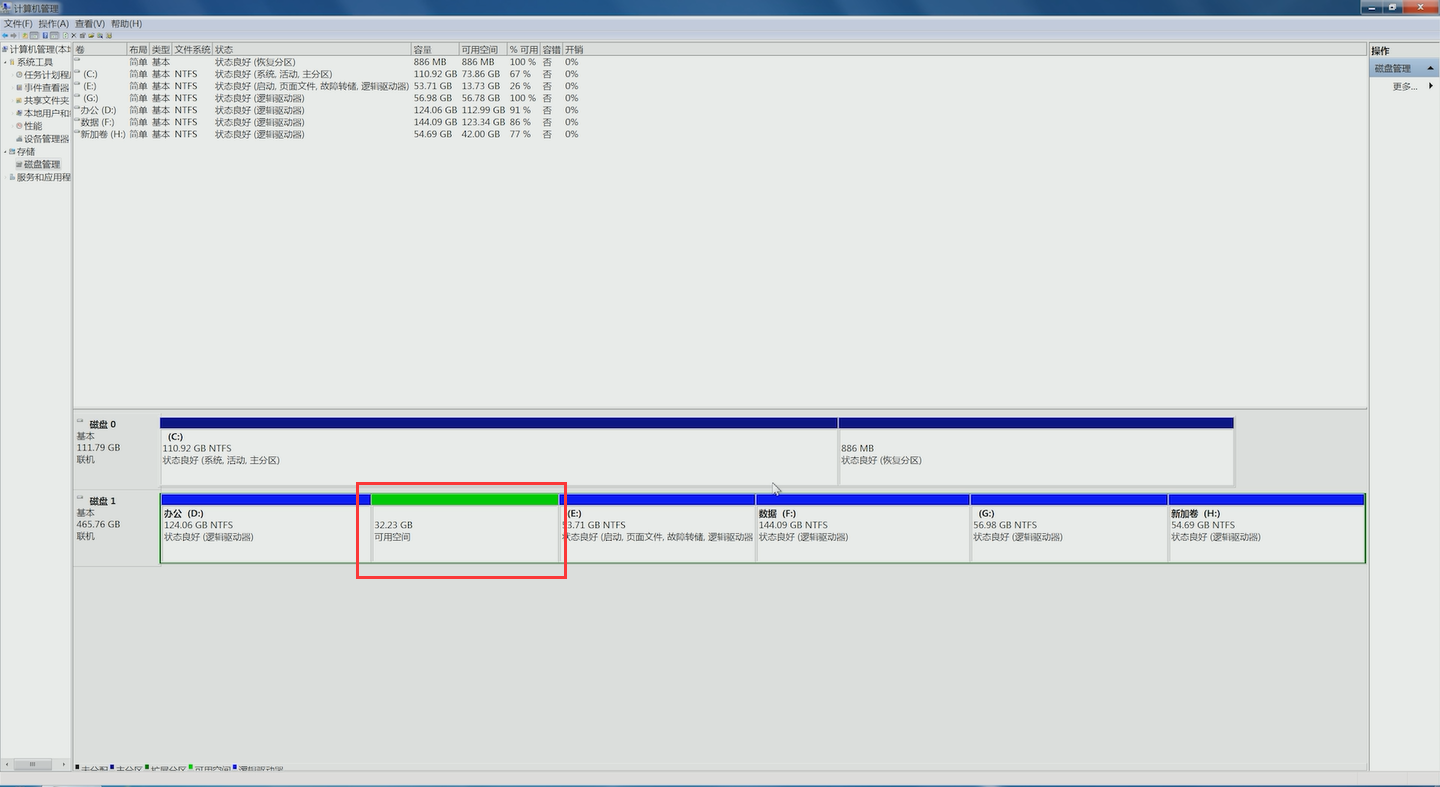1440x787 pixels.
Task: Click the 数据 (F:) volume list row
Action: [x=328, y=122]
